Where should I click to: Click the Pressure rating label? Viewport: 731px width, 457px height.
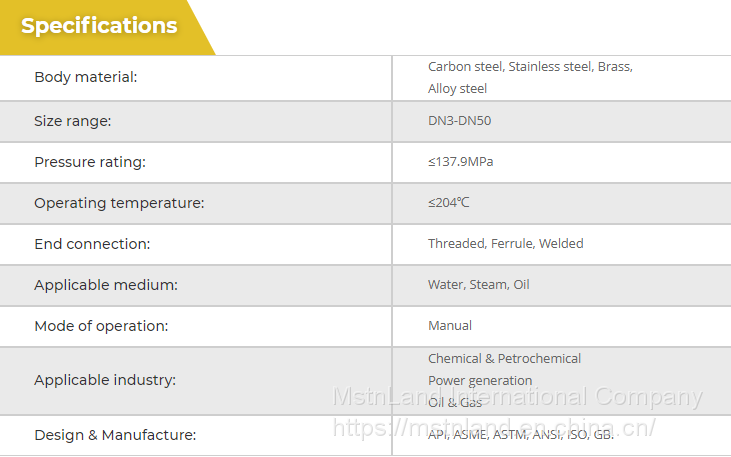(x=90, y=162)
